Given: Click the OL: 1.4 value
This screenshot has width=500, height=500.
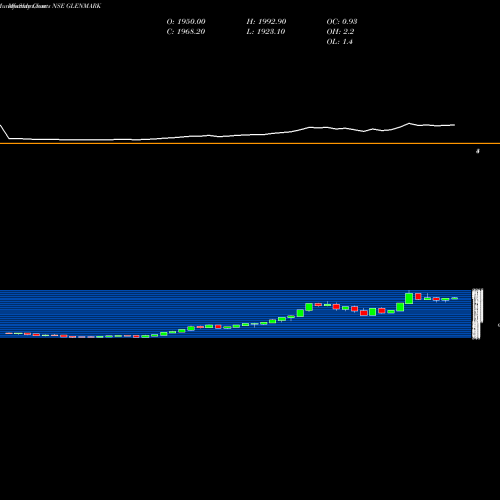Looking at the screenshot, I should (x=340, y=41).
